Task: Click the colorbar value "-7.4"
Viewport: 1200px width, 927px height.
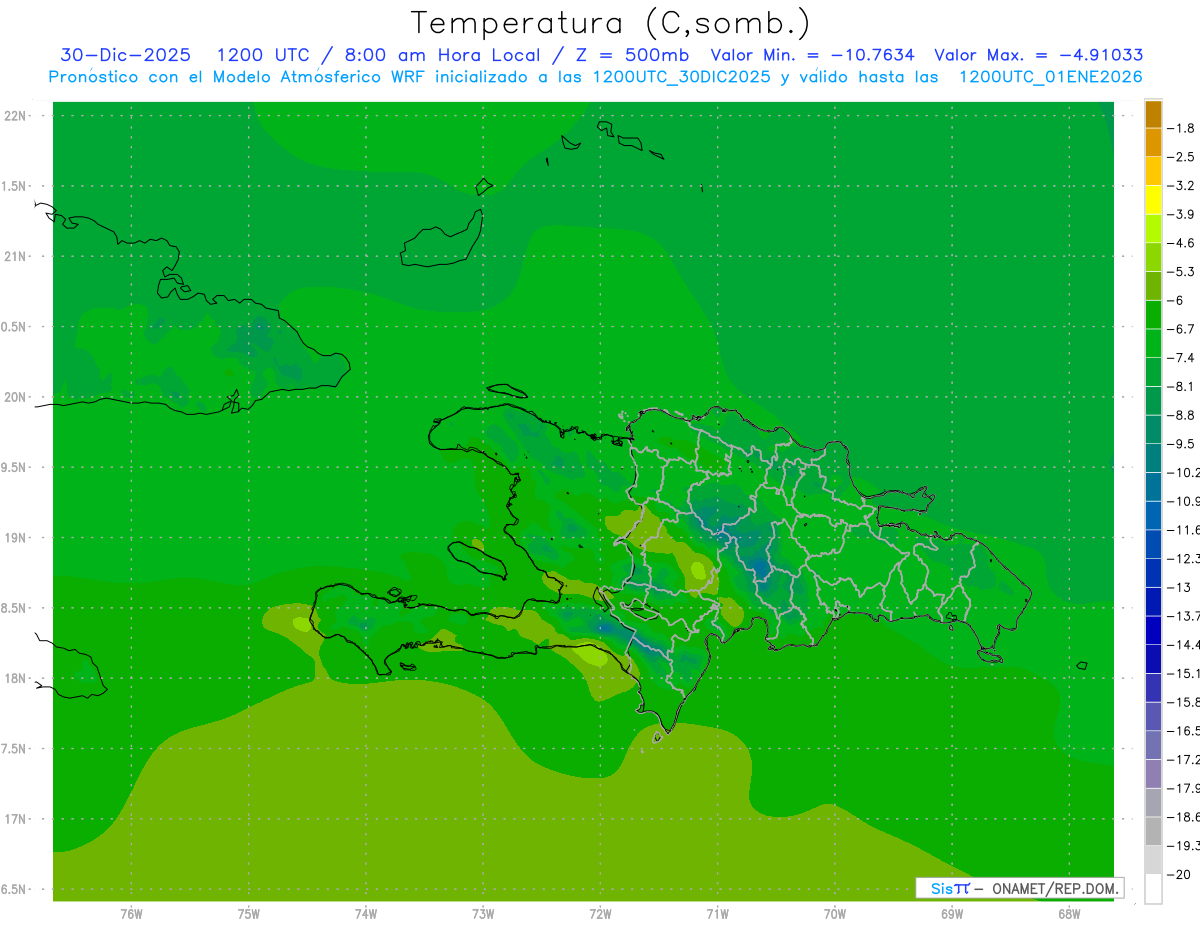Action: (1182, 358)
